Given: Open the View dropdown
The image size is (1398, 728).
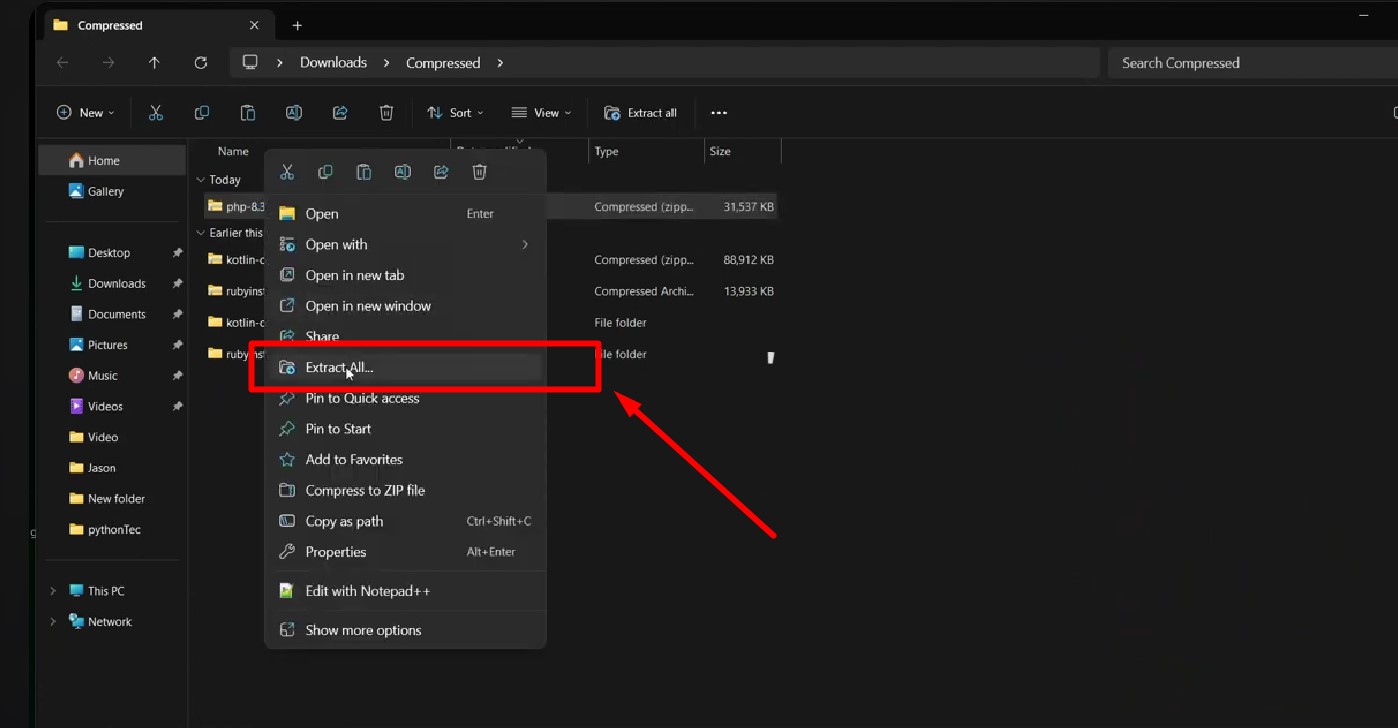Looking at the screenshot, I should coord(541,113).
